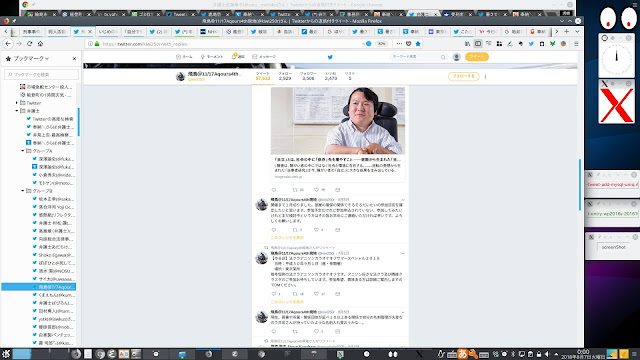The height and width of the screenshot is (360, 640).
Task: Click the page vertical scrollbar thumb
Action: point(580,184)
